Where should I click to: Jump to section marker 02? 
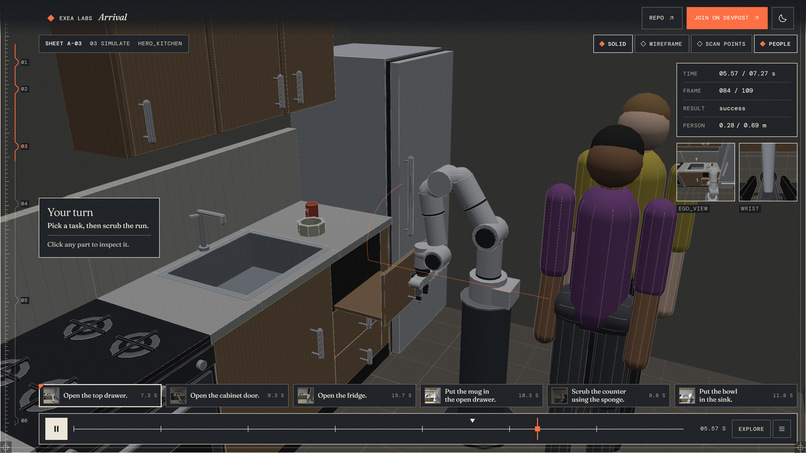click(23, 89)
